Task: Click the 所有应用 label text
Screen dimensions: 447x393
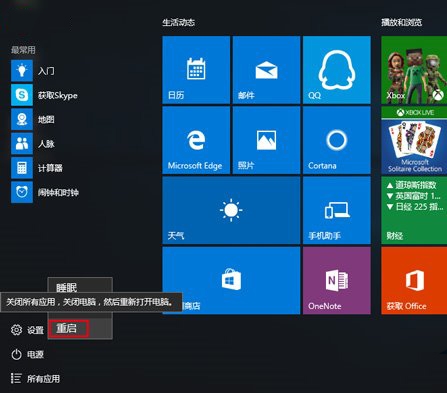Action: coord(44,379)
